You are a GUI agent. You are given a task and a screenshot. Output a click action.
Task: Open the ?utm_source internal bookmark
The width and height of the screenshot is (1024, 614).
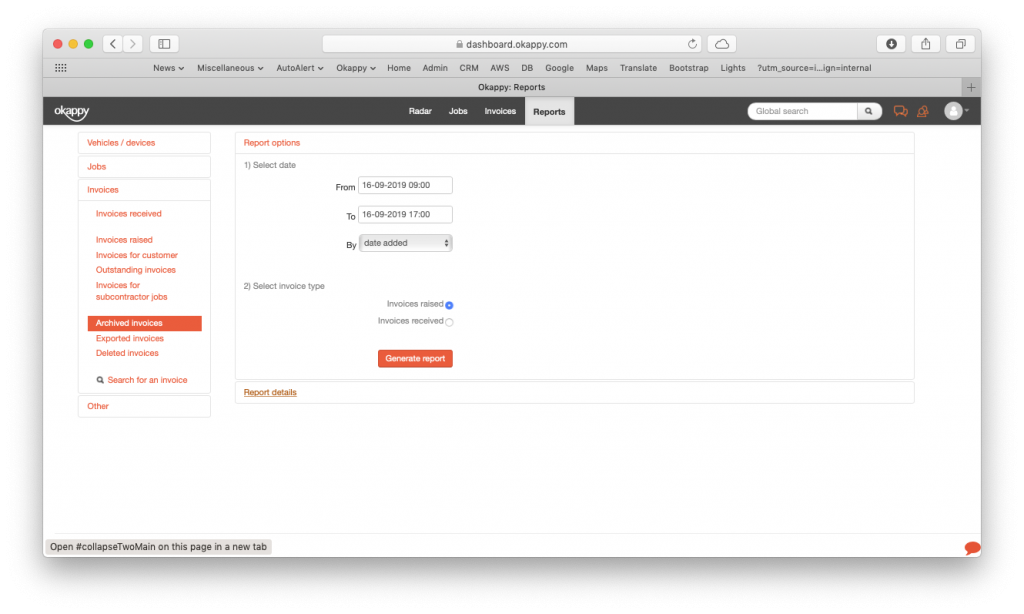point(814,68)
